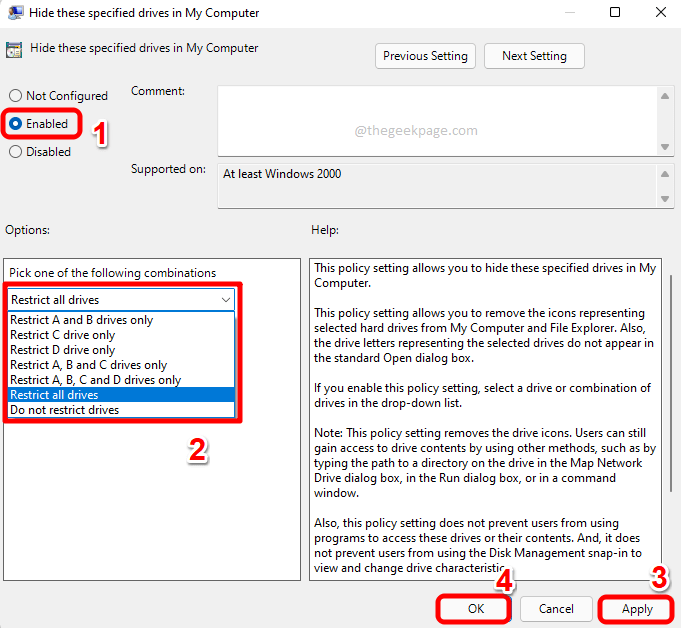Choose Restrict A, B, C and D drives only
Image resolution: width=681 pixels, height=628 pixels.
[x=95, y=380]
